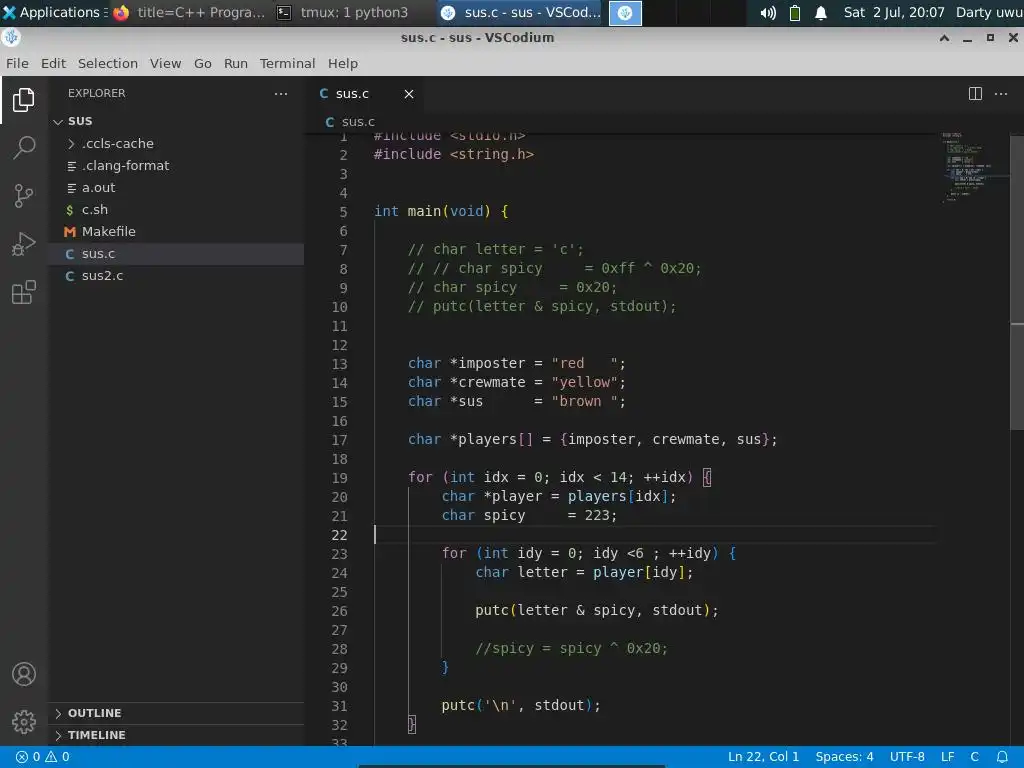Click errors and warnings count in status bar
The image size is (1024, 768).
click(42, 757)
